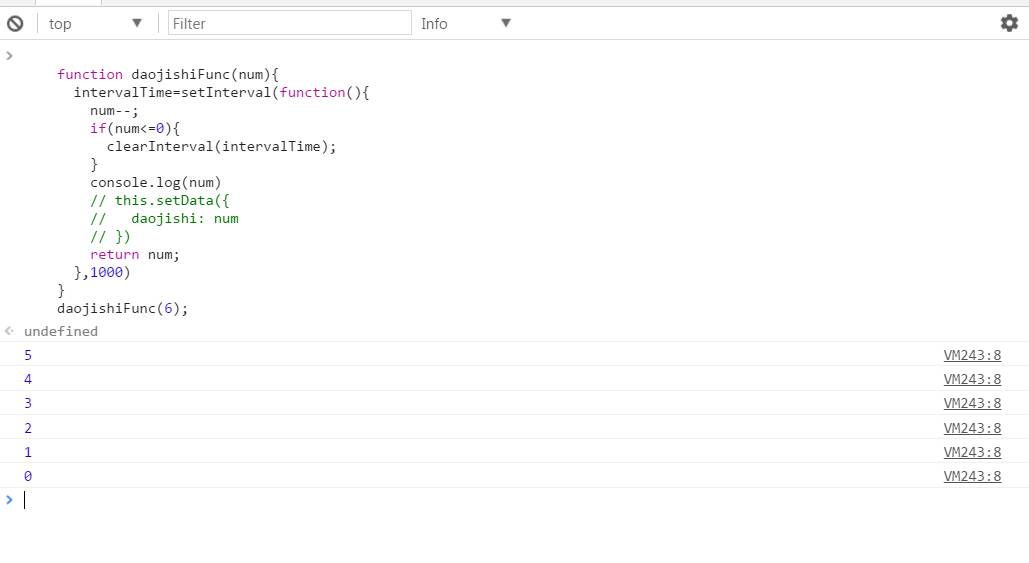The image size is (1029, 563).
Task: Select the undefined return value line
Action: click(61, 331)
